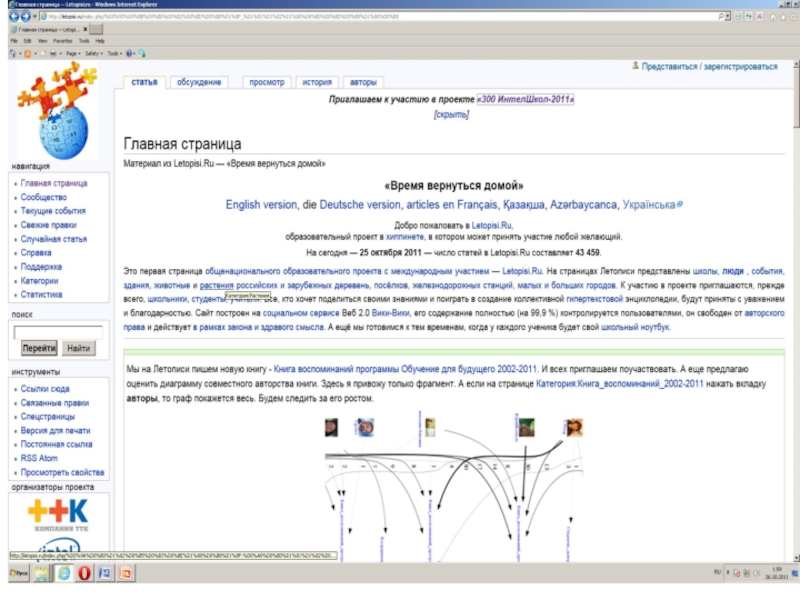Click the Windows Start (Пуск) button
800x600 pixels.
(x=19, y=573)
